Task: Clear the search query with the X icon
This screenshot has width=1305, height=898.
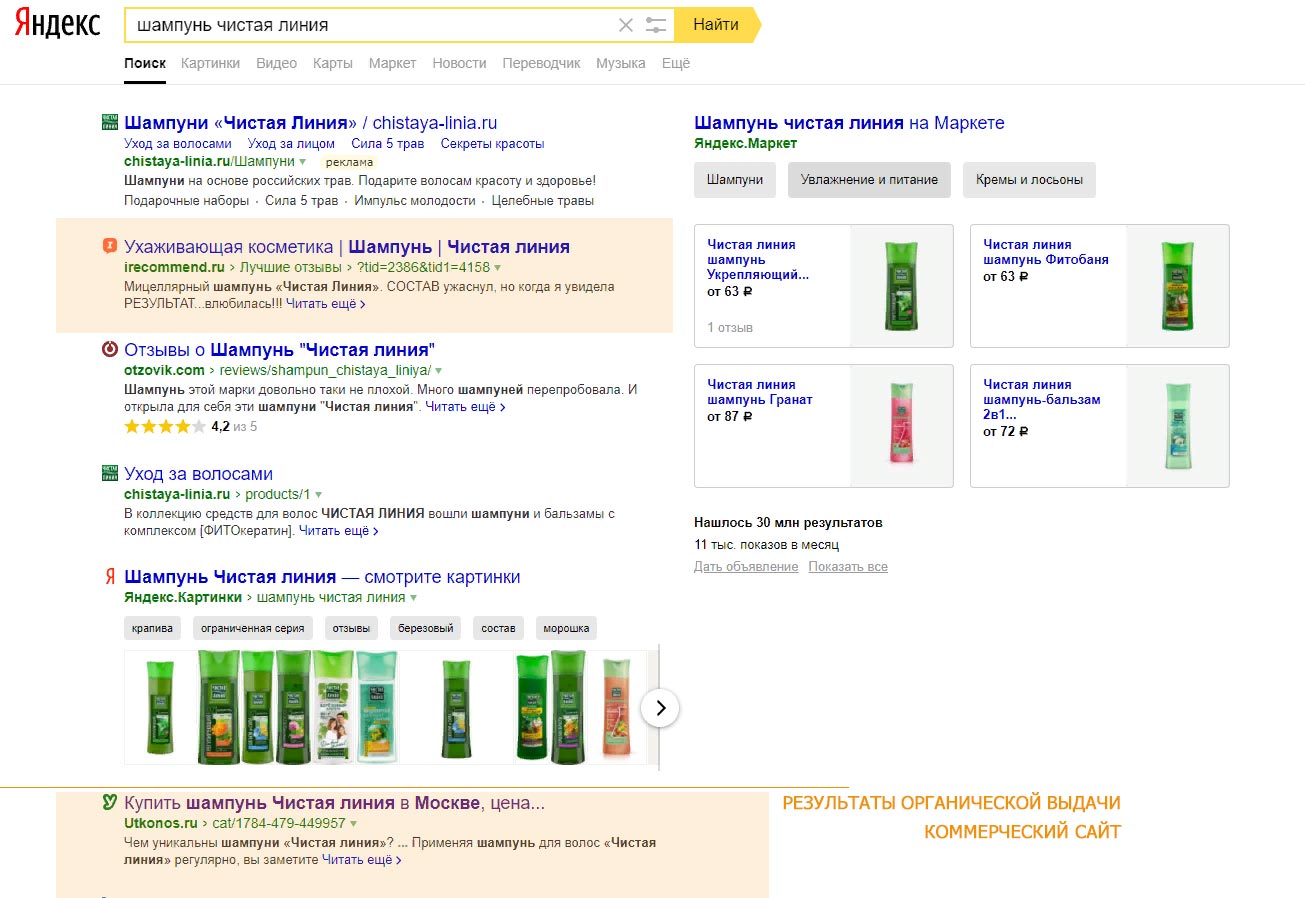Action: pos(626,25)
